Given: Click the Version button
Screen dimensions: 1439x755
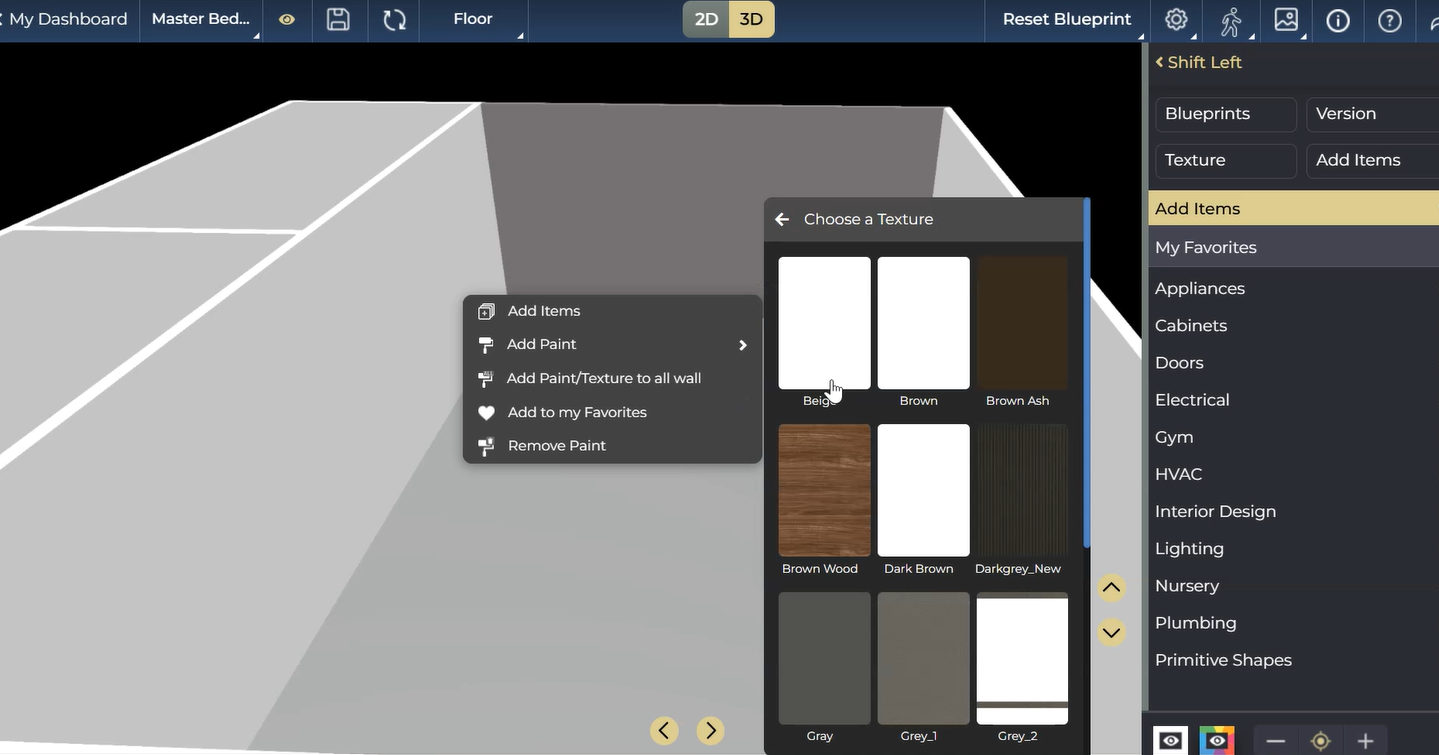Looking at the screenshot, I should 1372,114.
